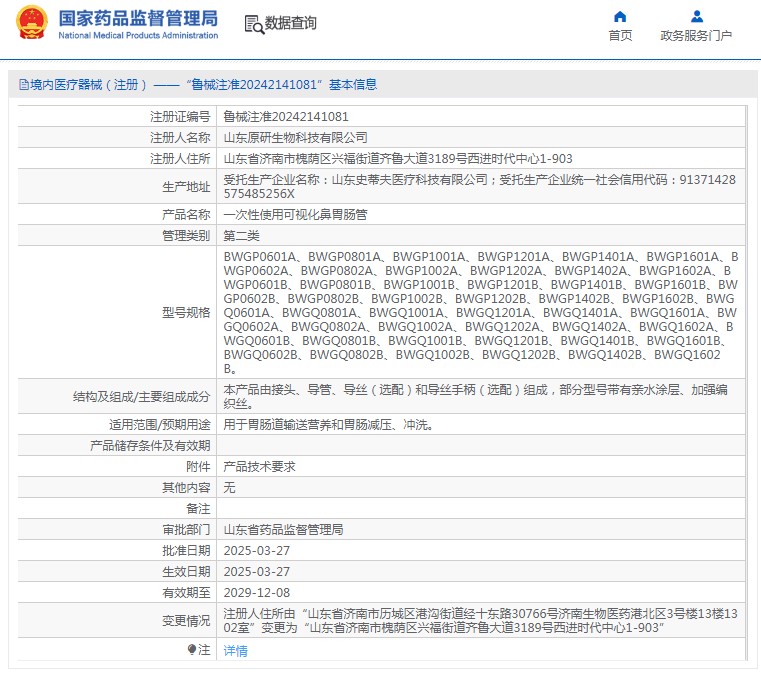Screen dimensions: 761x676
Task: Click the 变更情况 row label
Action: click(x=186, y=621)
